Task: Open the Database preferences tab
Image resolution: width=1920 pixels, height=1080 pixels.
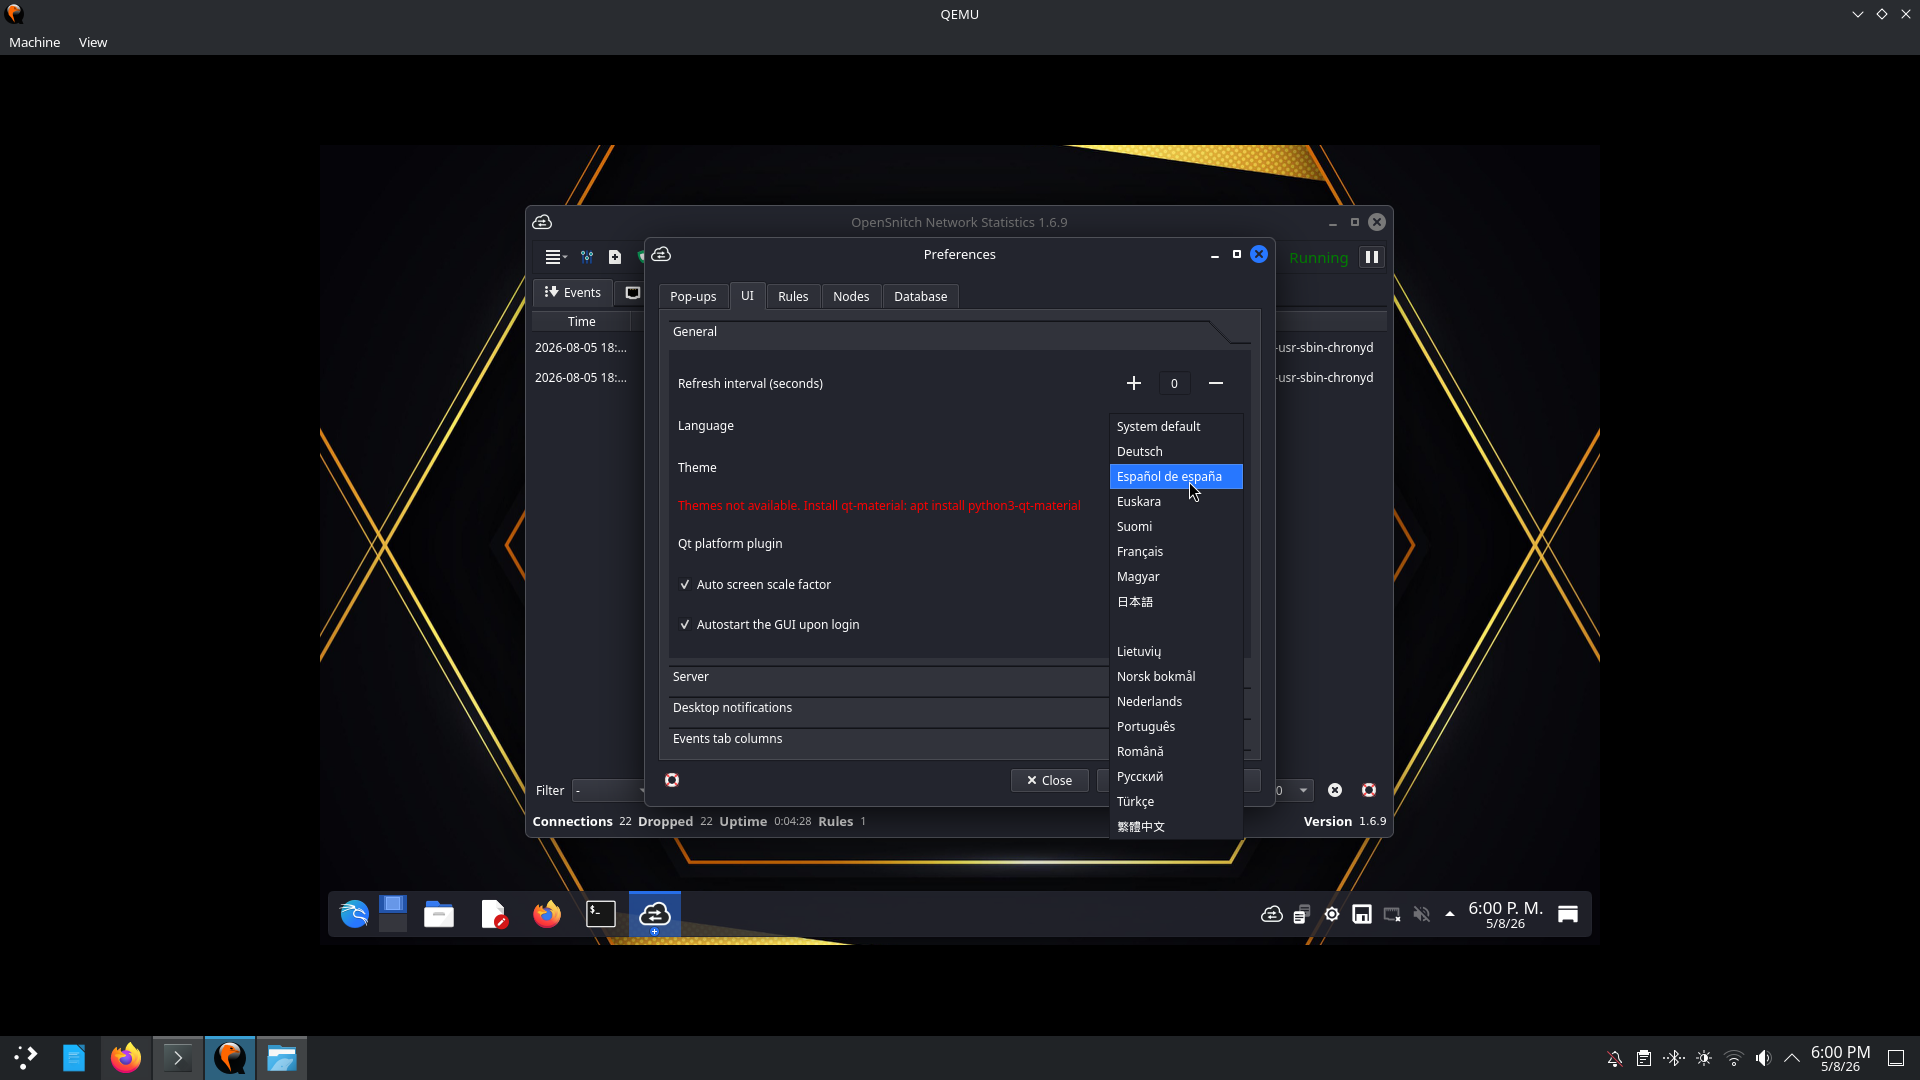Action: (x=920, y=297)
